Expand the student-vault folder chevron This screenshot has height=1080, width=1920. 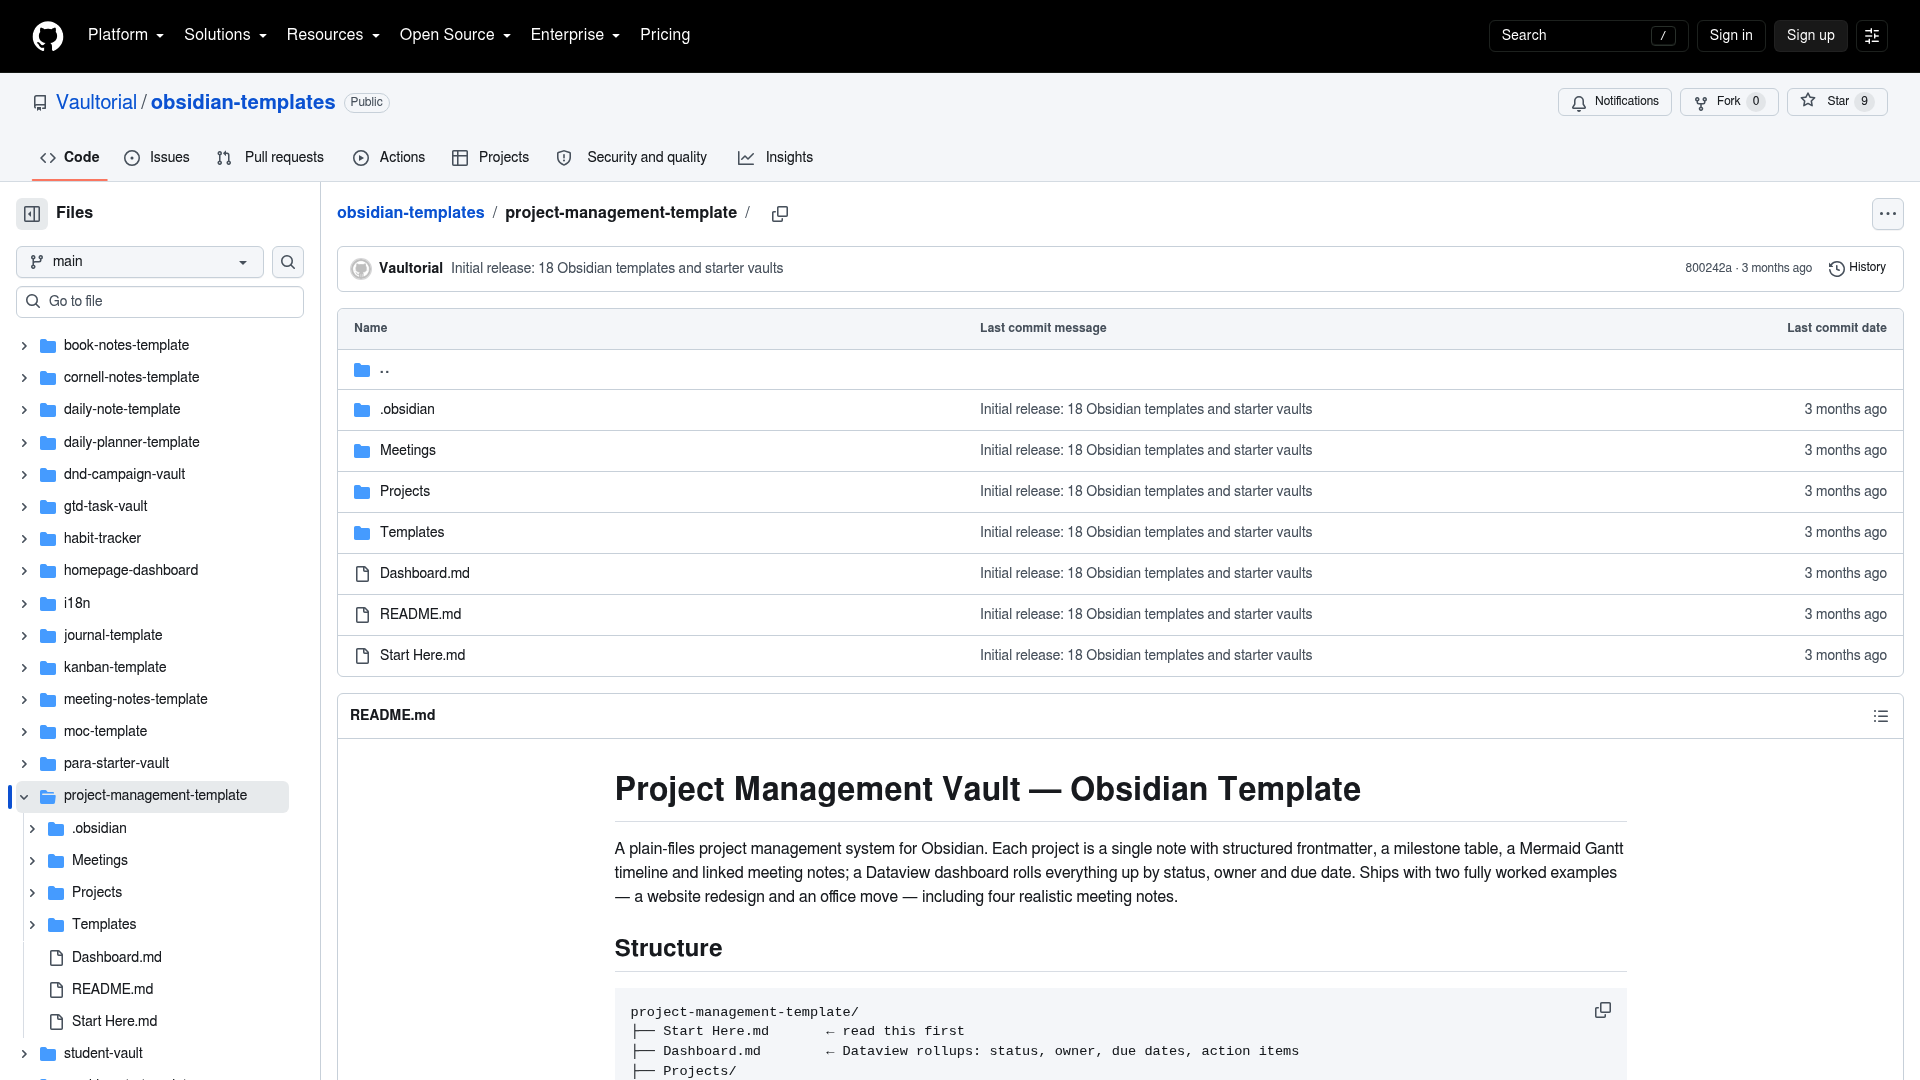click(24, 1054)
